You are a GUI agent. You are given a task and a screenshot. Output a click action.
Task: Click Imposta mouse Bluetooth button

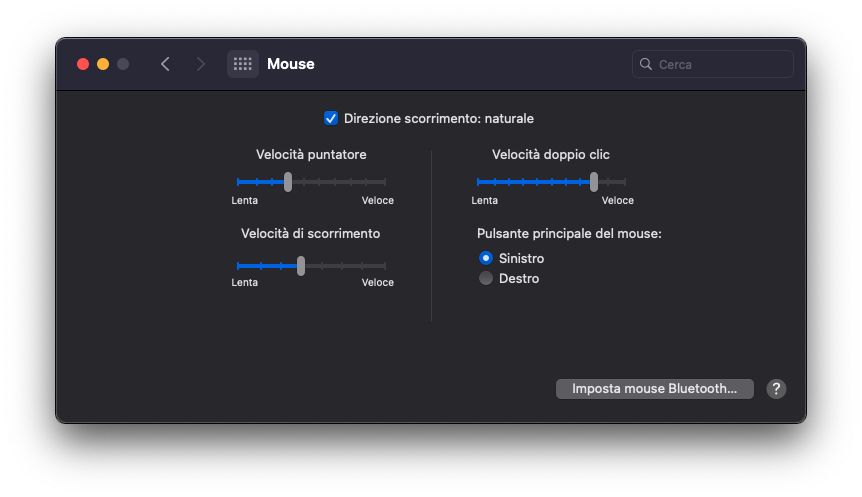[655, 389]
